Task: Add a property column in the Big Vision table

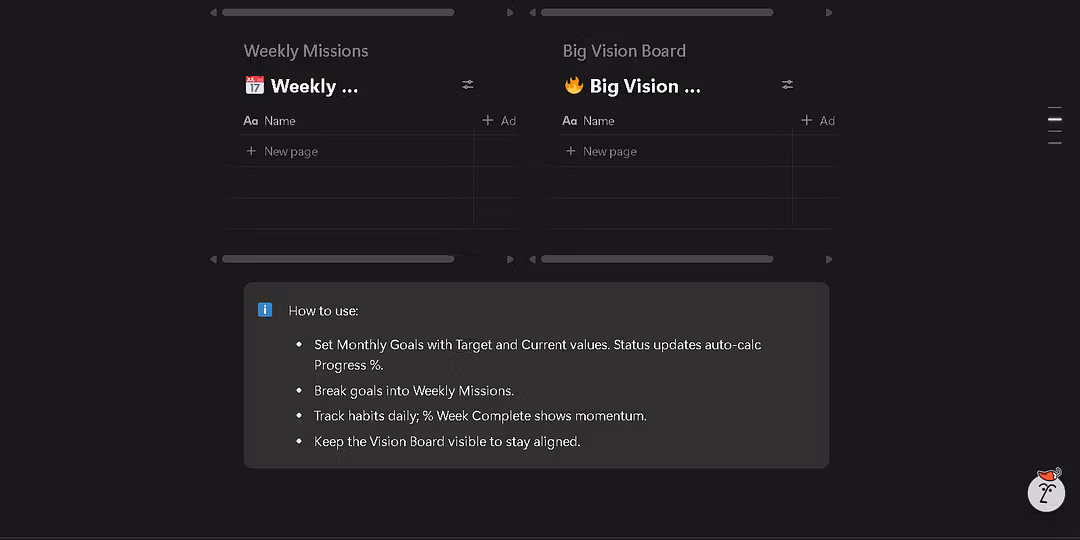Action: pos(818,121)
